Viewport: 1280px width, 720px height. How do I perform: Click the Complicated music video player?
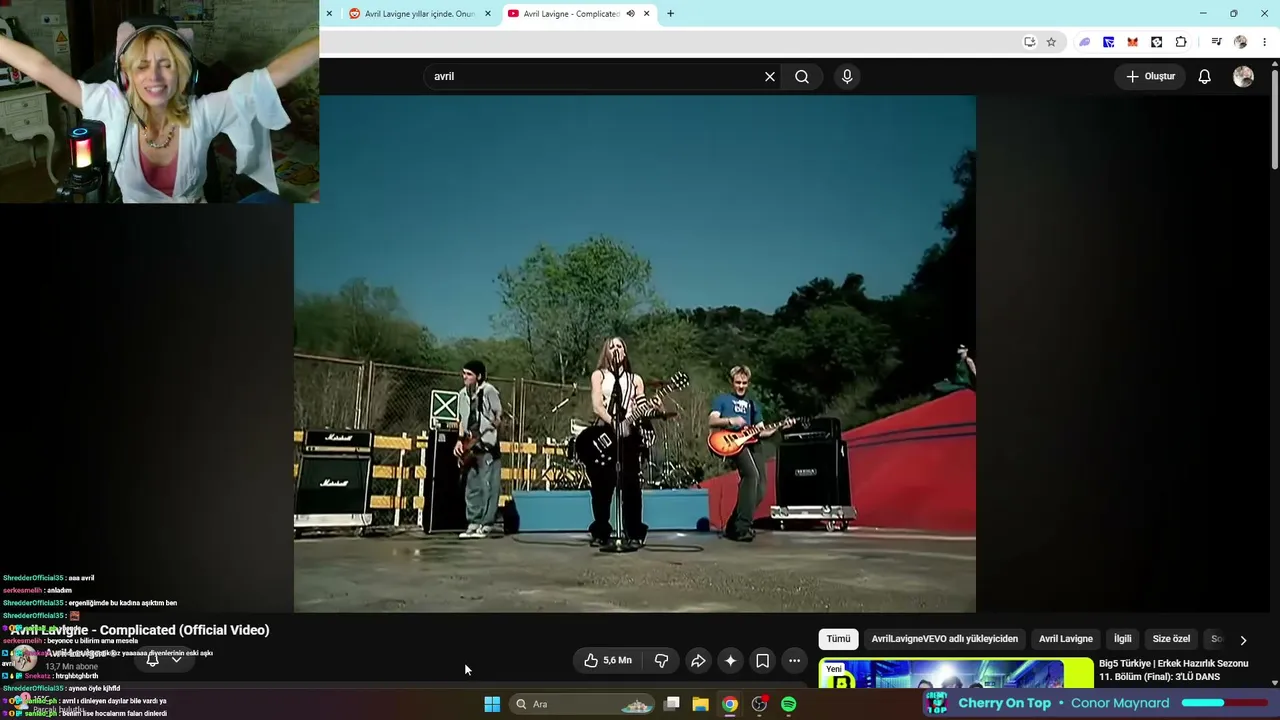635,353
